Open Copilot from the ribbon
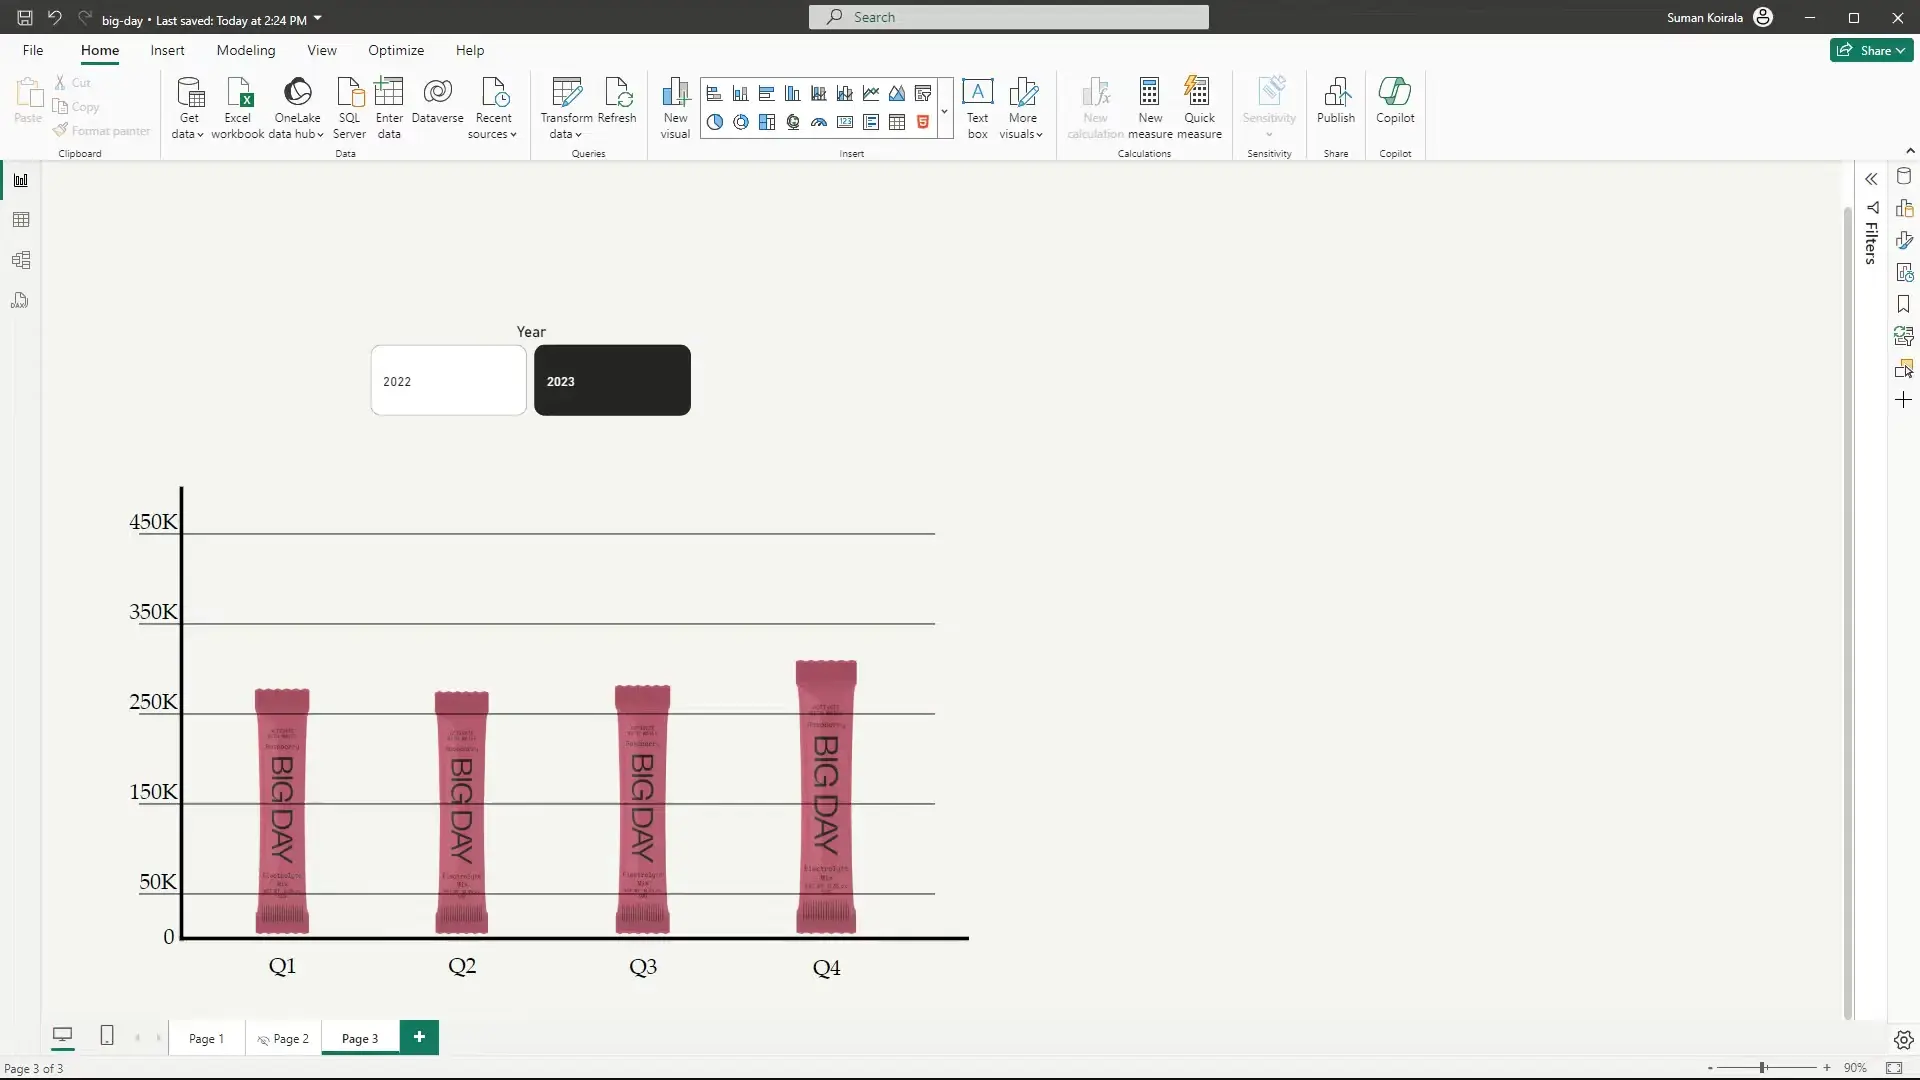Image resolution: width=1920 pixels, height=1080 pixels. tap(1395, 101)
